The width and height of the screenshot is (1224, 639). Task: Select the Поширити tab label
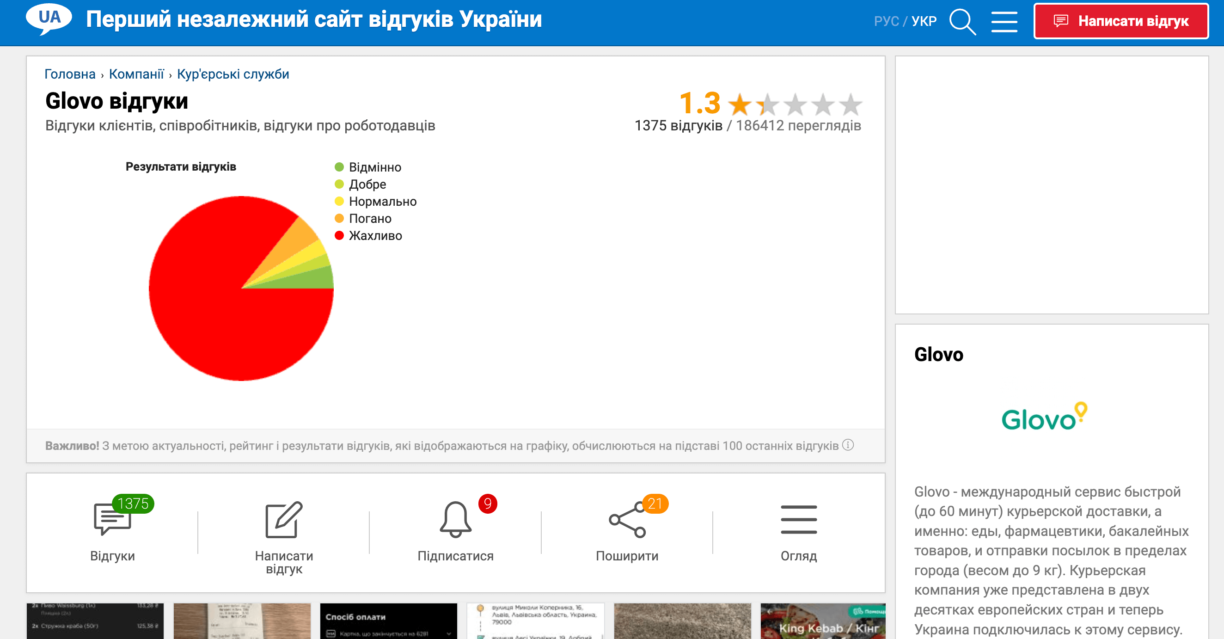(x=627, y=556)
